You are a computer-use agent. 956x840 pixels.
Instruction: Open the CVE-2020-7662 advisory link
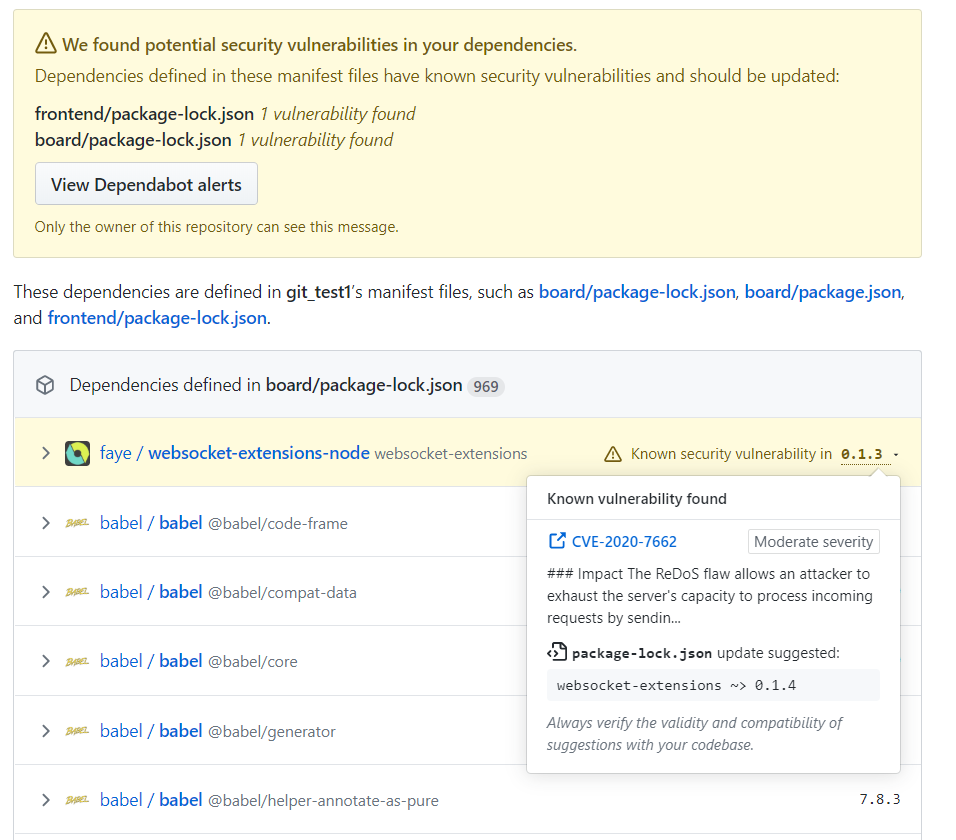(x=624, y=542)
